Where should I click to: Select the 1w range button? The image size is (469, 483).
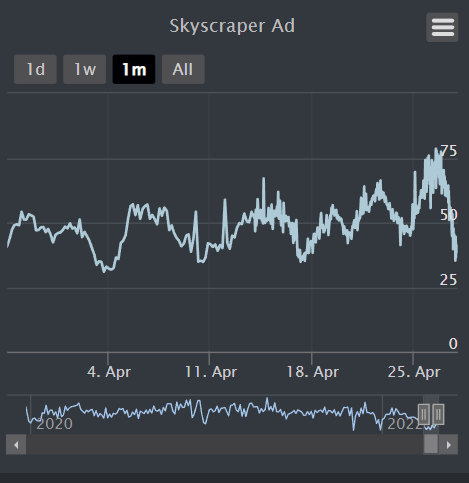(x=85, y=69)
